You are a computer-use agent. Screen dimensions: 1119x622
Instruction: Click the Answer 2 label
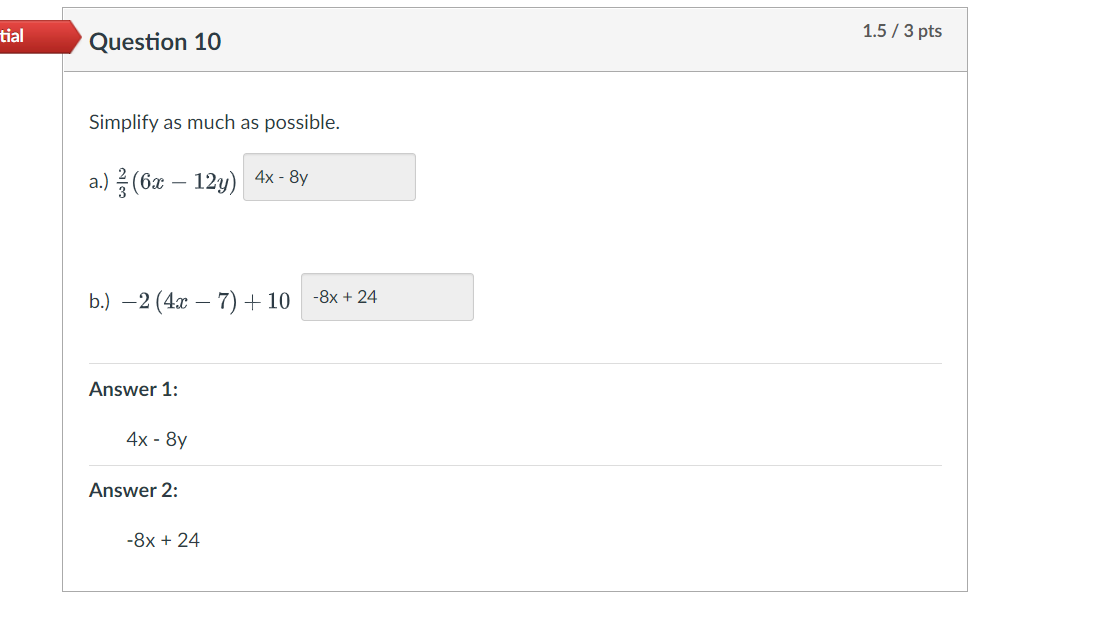[134, 490]
